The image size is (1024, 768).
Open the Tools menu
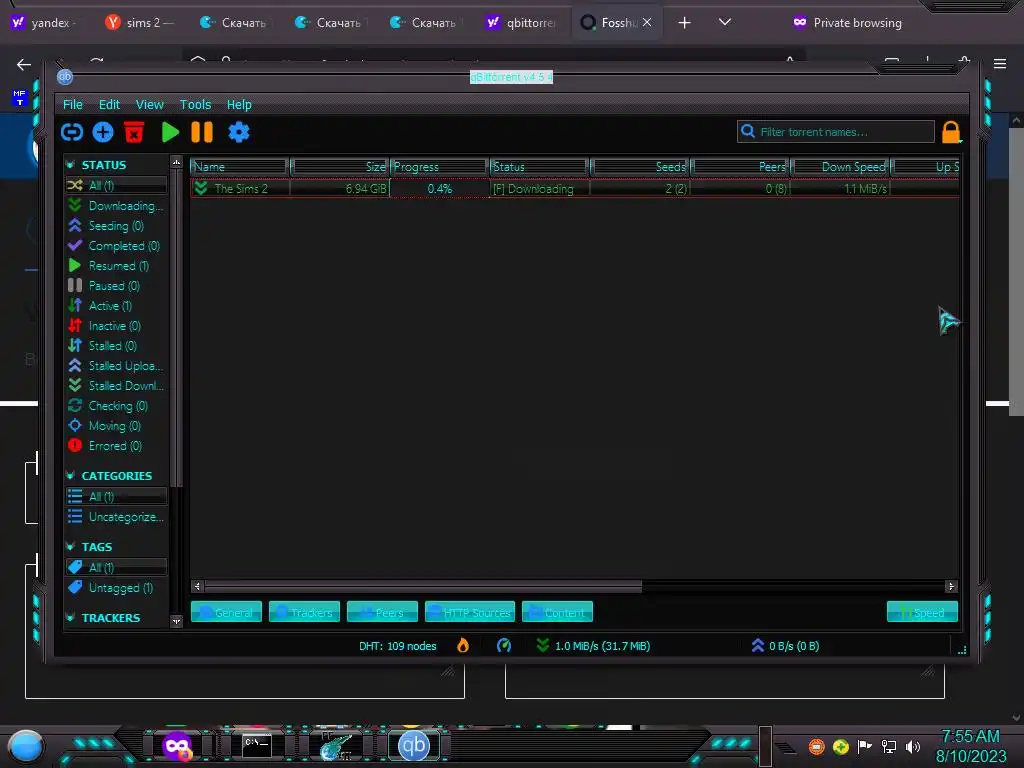[195, 104]
